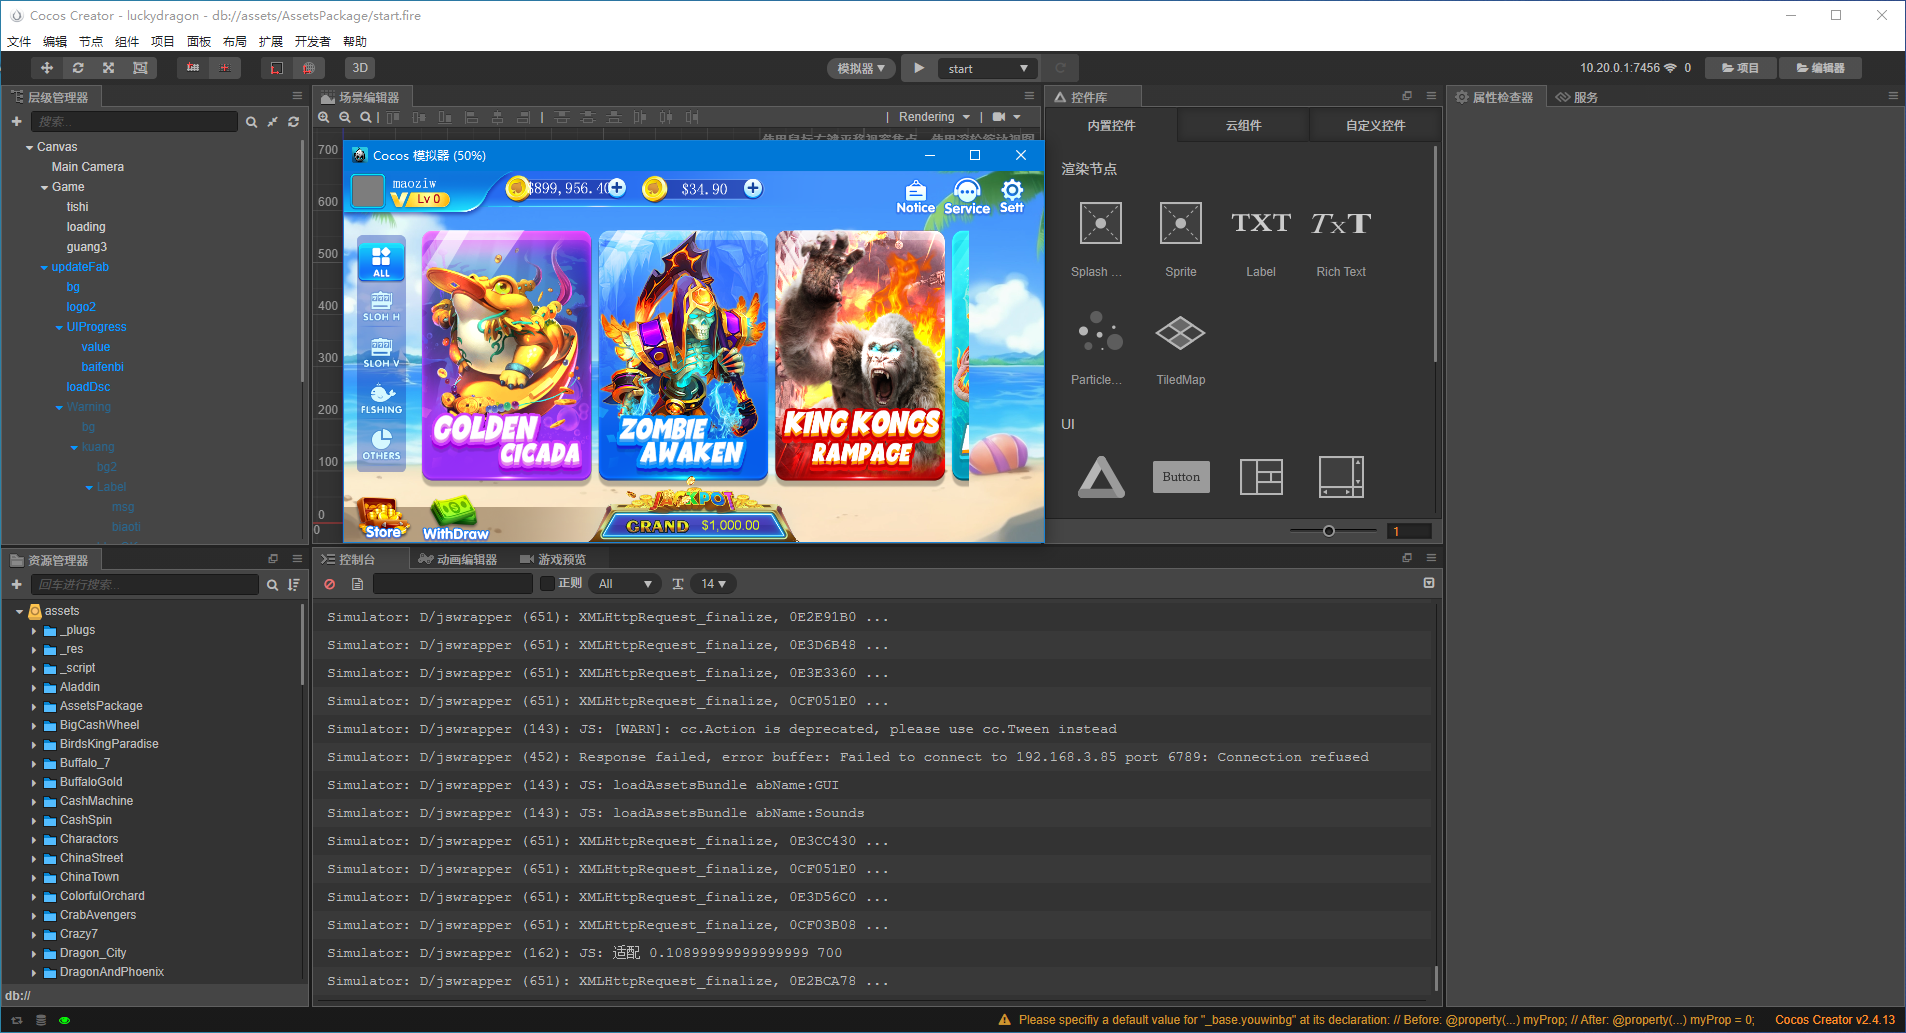This screenshot has height=1033, width=1906.
Task: Open the console log file
Action: 357,584
